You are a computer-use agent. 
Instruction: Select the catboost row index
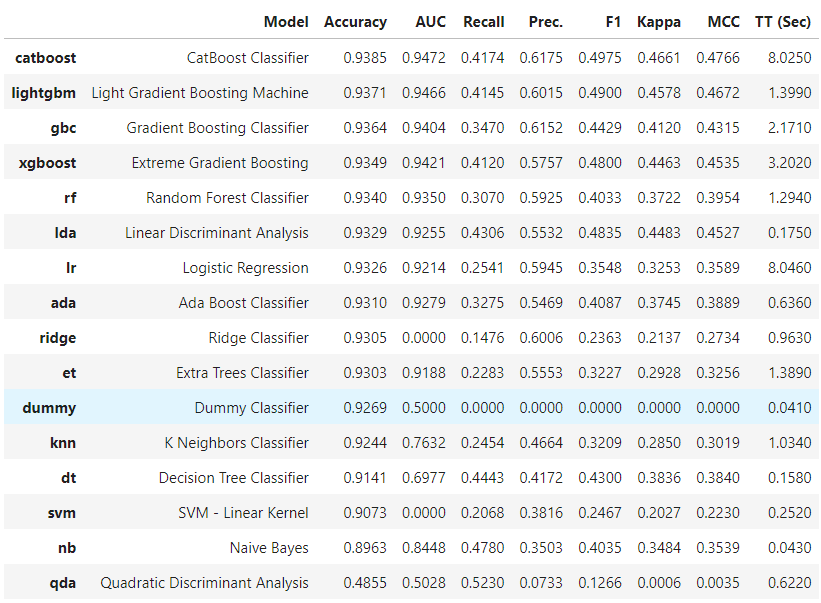coord(46,58)
